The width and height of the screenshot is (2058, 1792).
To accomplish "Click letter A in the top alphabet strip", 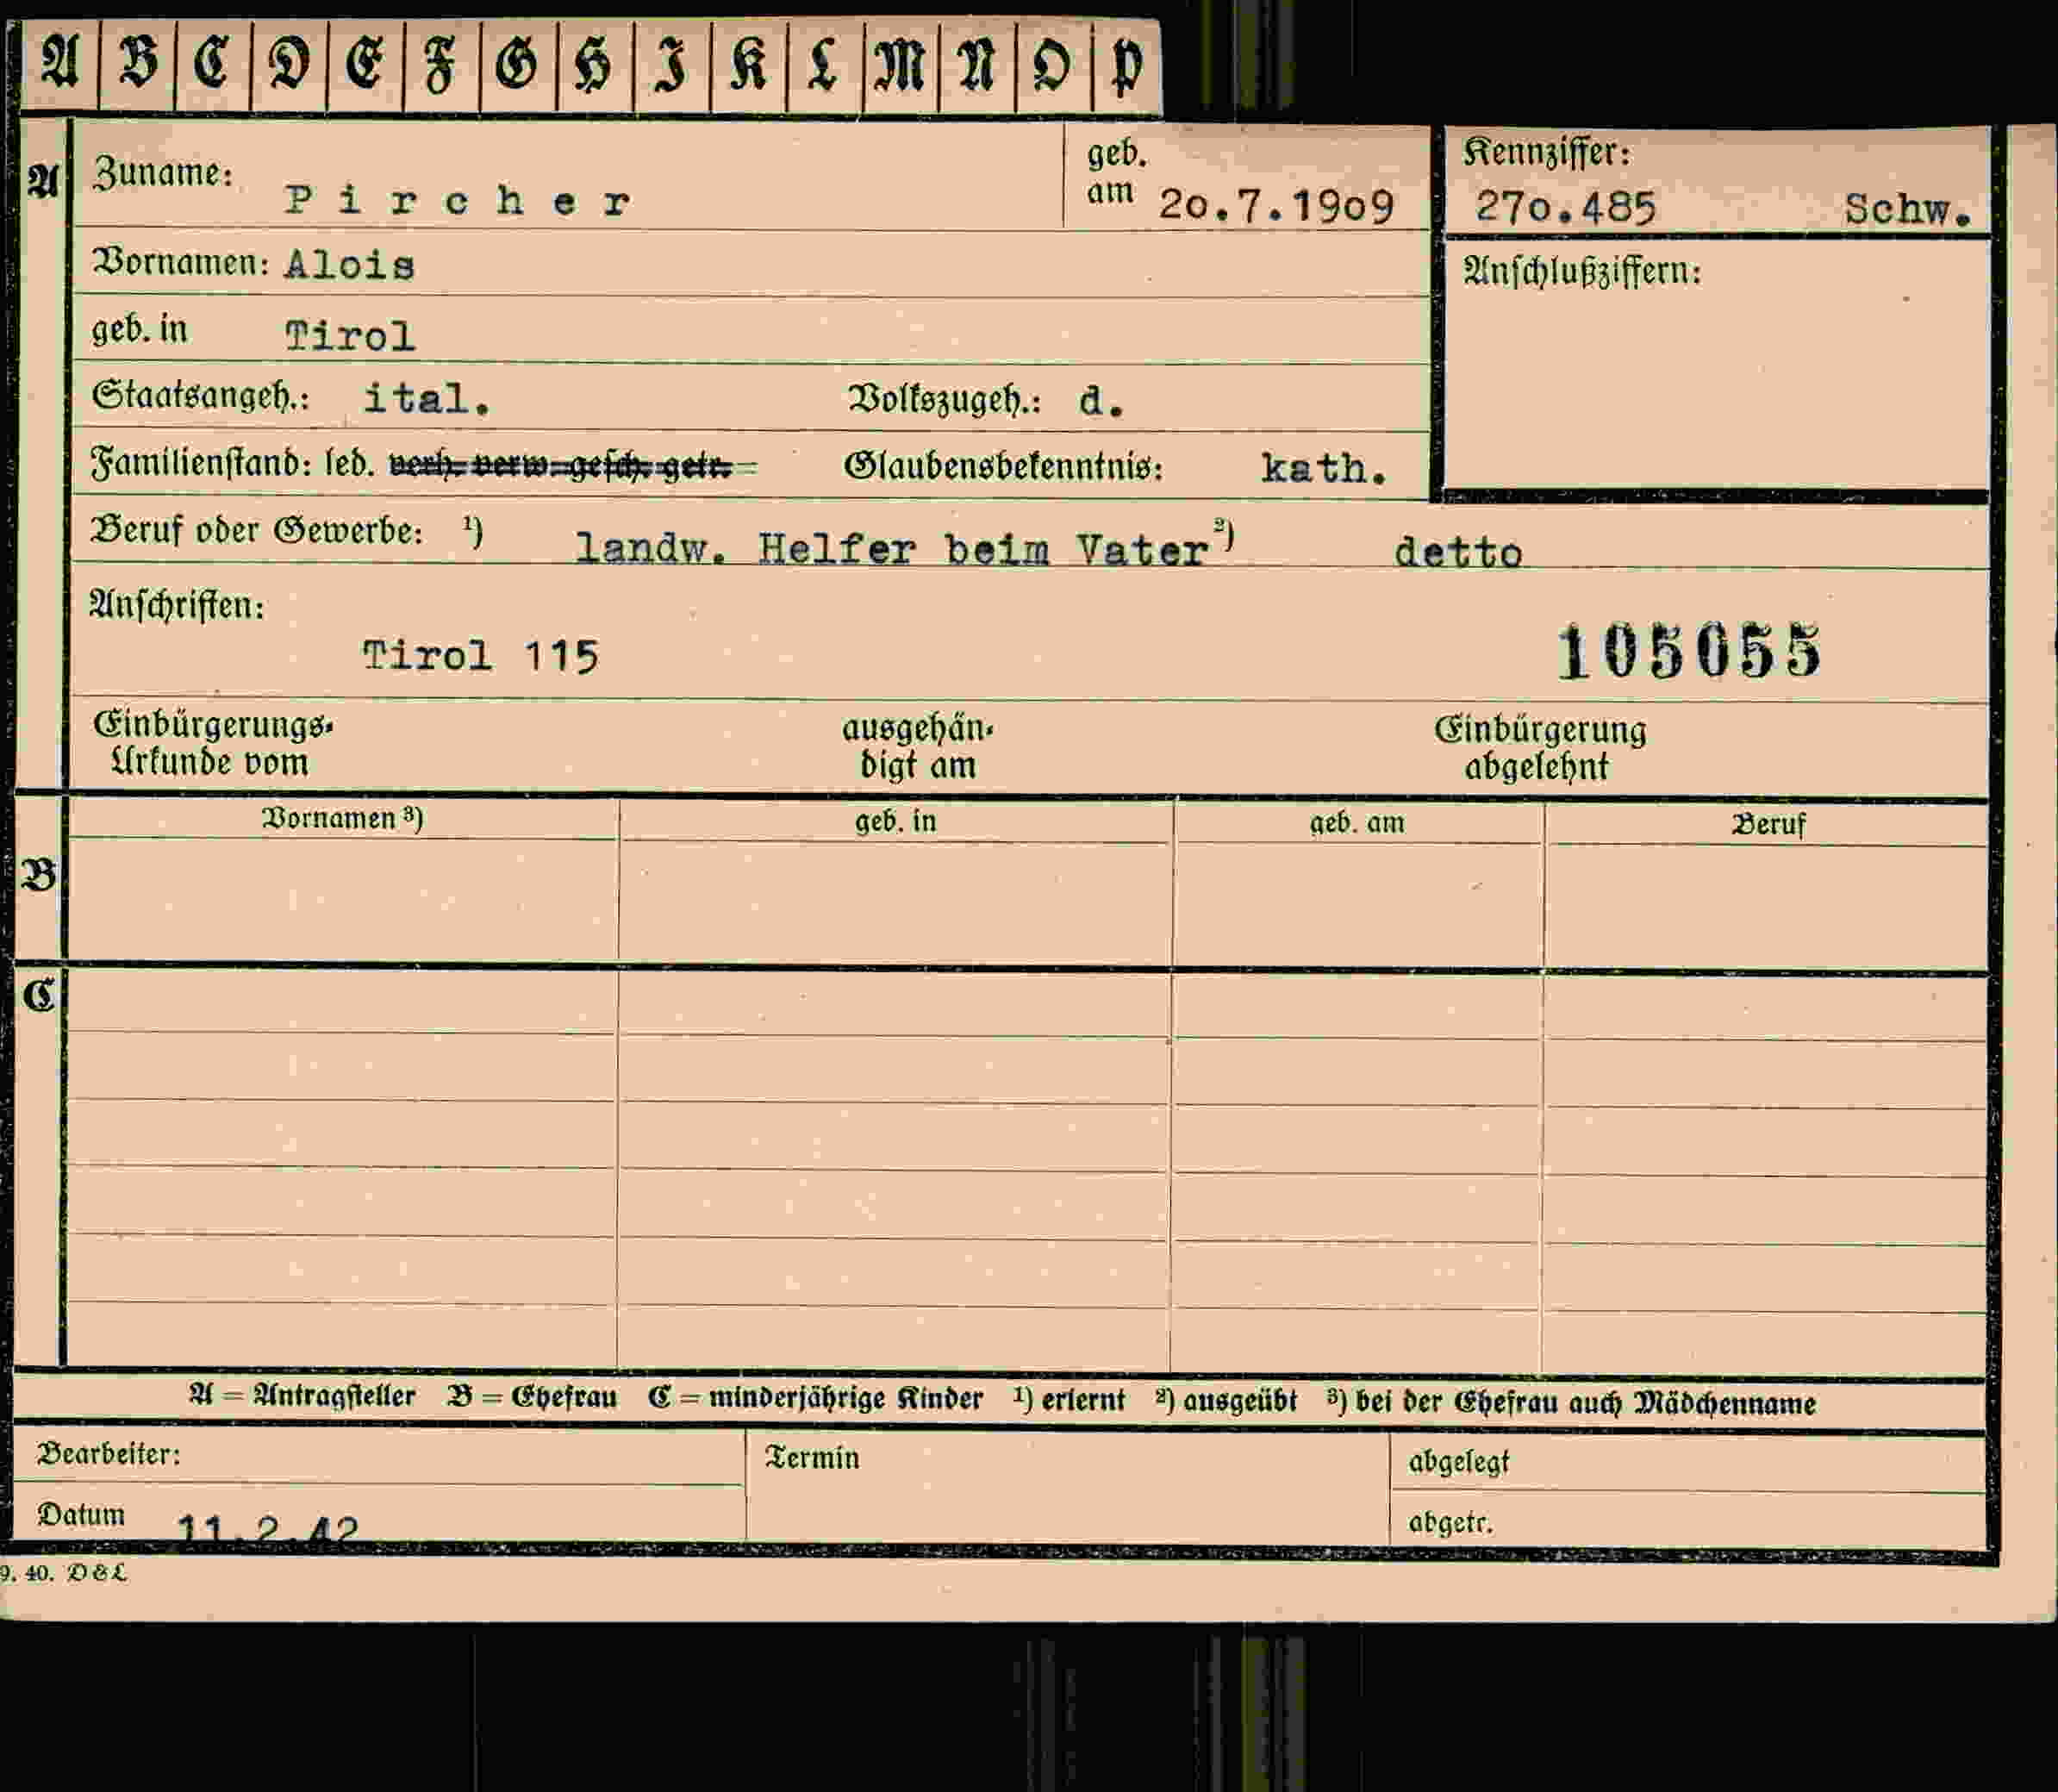I will click(x=60, y=62).
